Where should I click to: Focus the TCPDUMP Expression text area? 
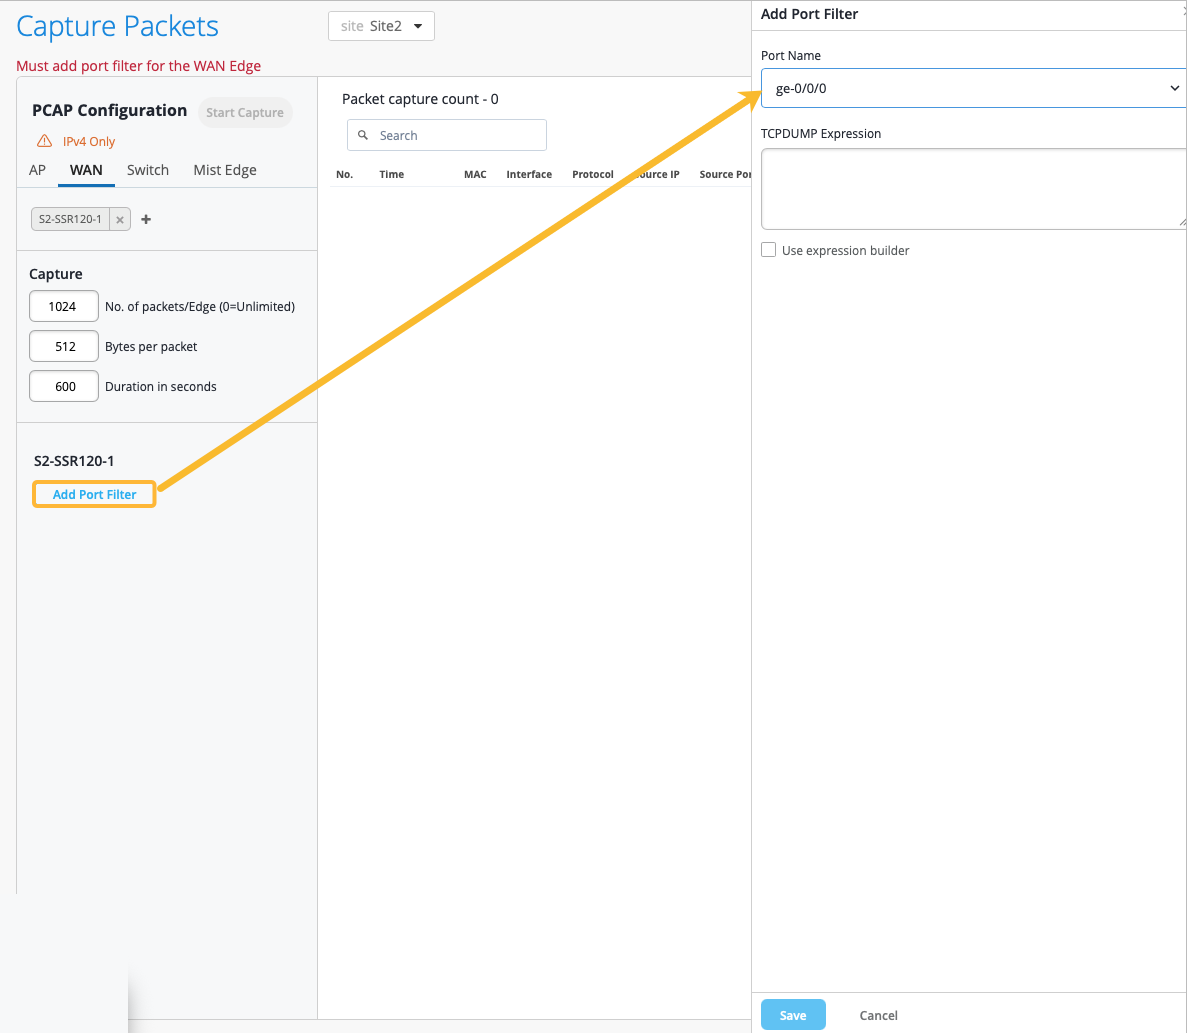pos(974,188)
